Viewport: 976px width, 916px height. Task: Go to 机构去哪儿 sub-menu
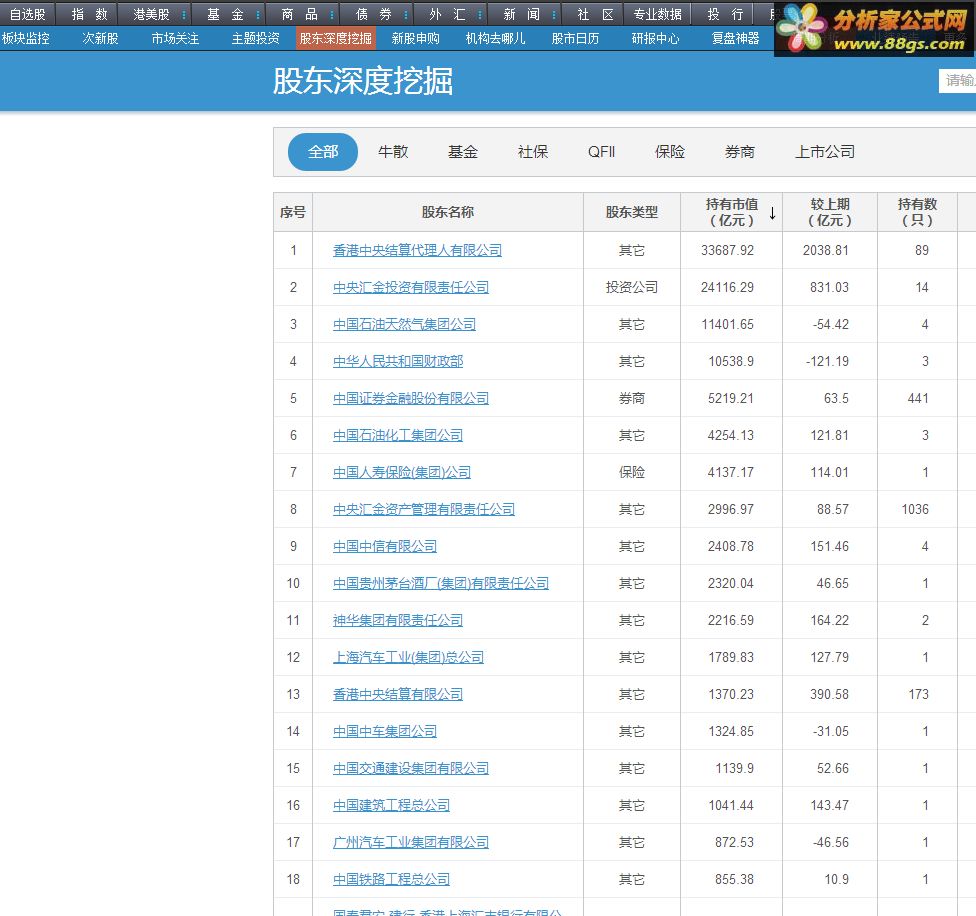point(495,39)
